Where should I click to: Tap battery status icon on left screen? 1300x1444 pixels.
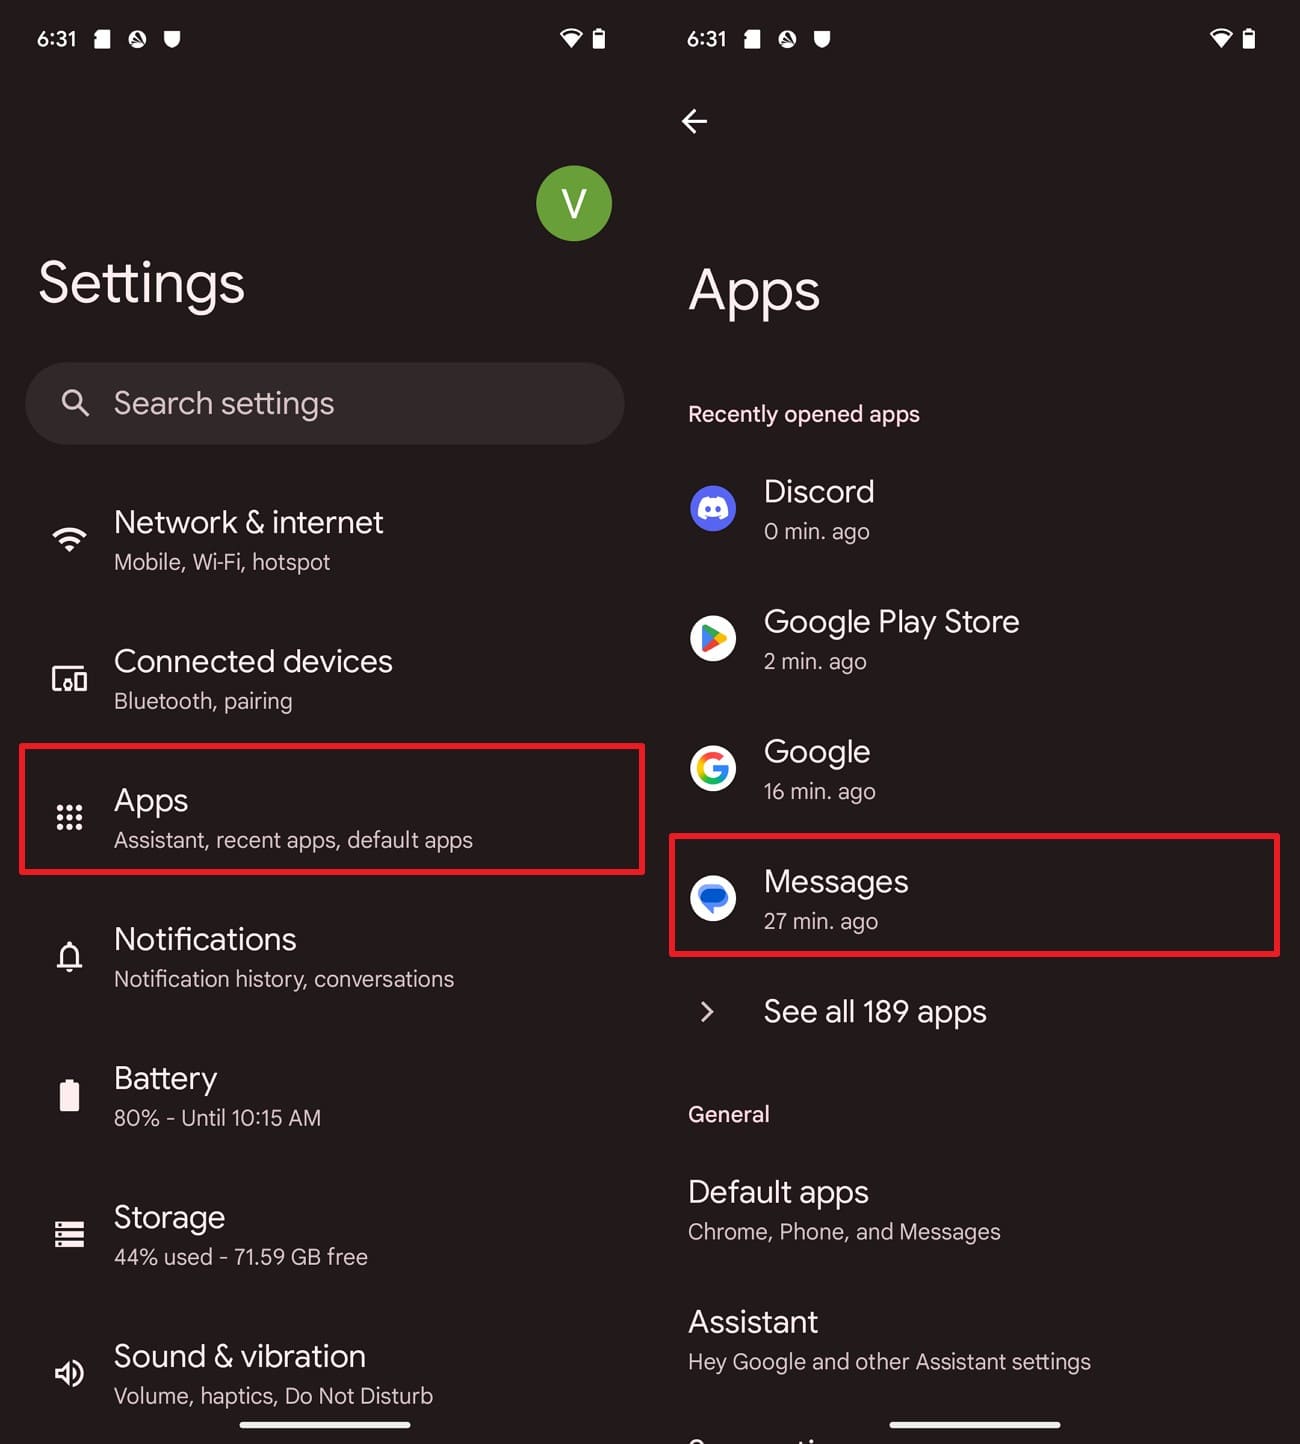(x=599, y=39)
